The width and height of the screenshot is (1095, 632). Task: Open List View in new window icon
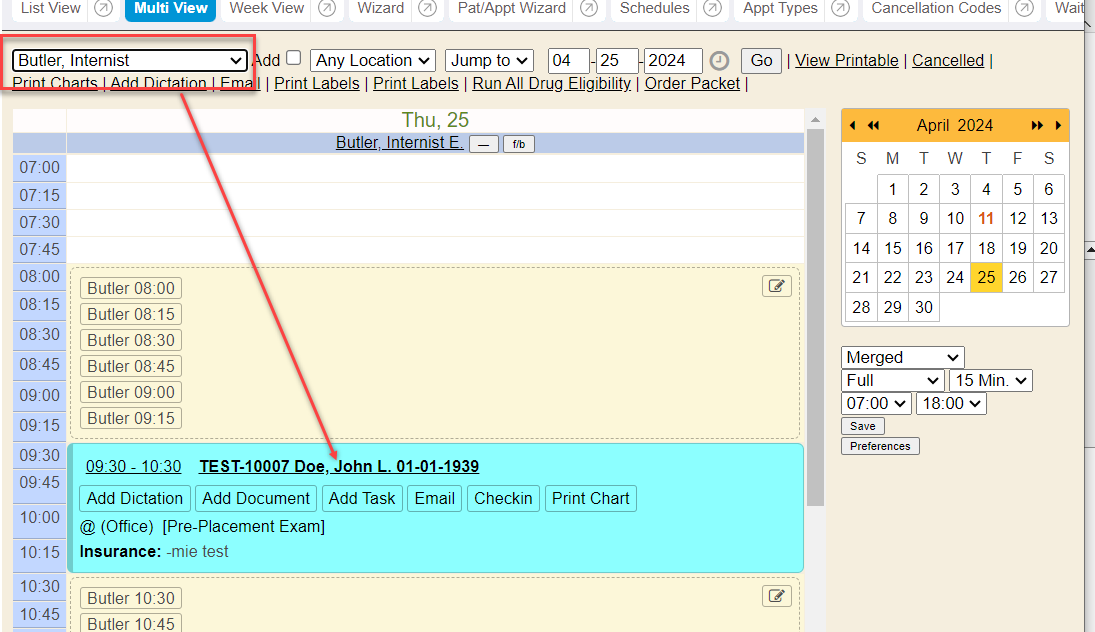click(x=103, y=9)
